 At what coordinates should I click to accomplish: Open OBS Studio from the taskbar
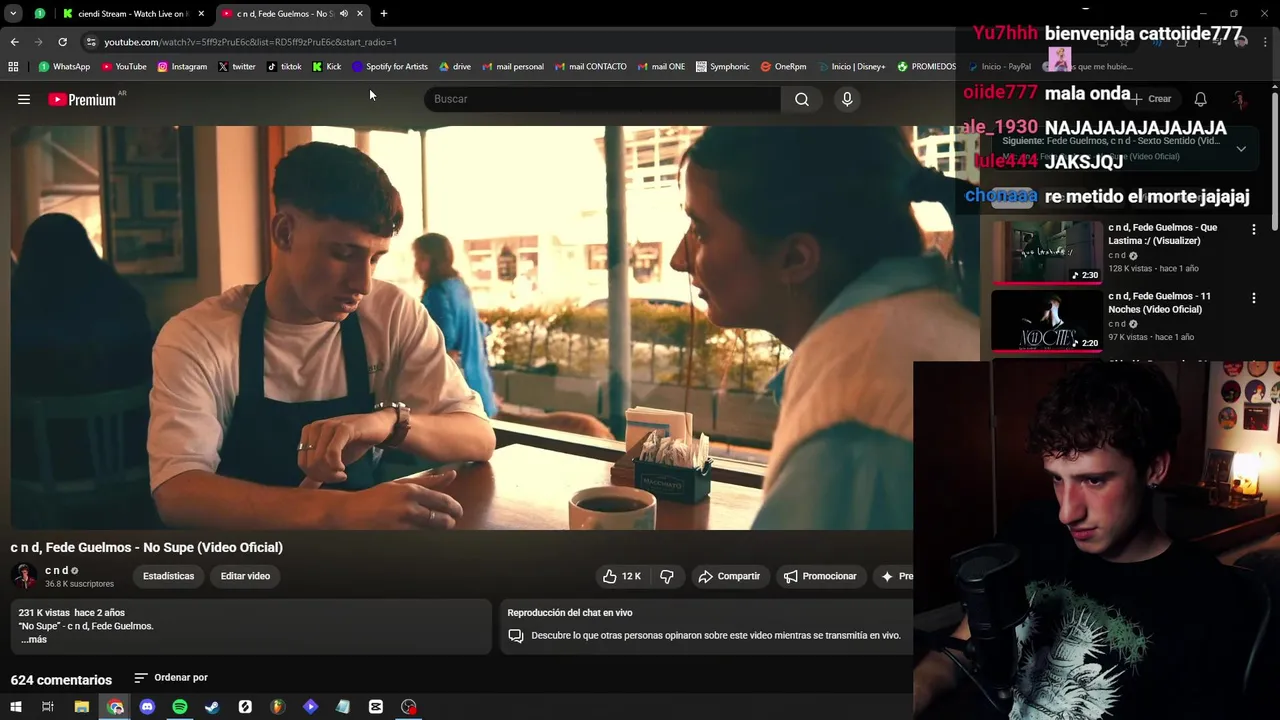[408, 707]
